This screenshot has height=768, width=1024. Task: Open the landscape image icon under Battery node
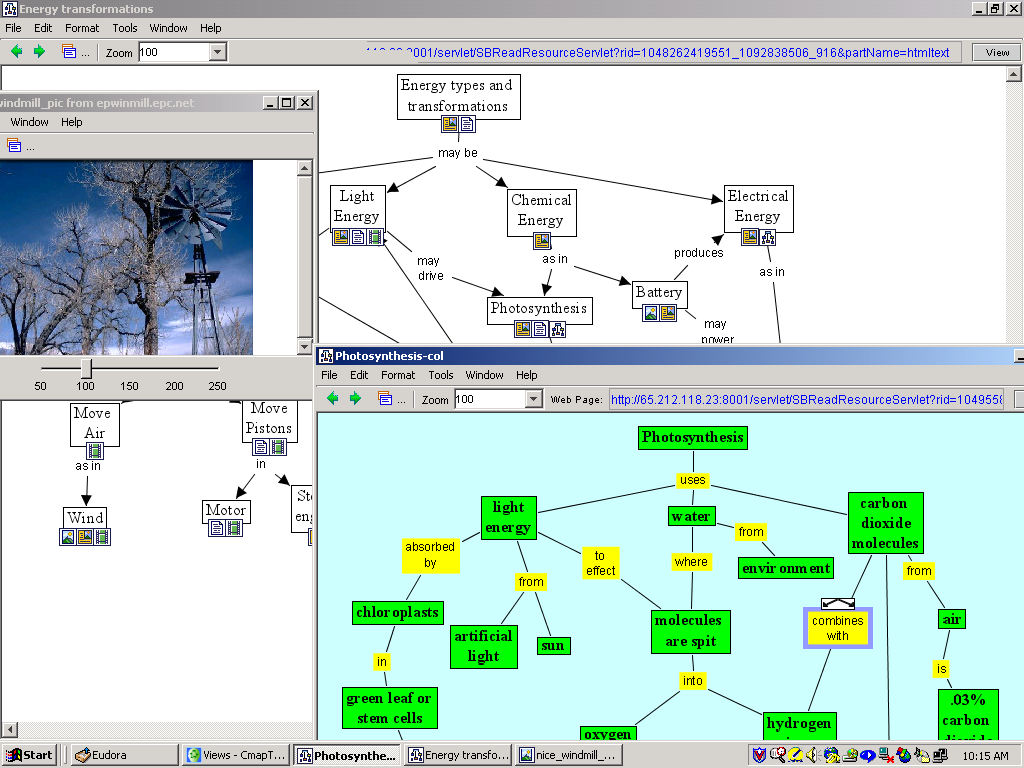tap(651, 313)
